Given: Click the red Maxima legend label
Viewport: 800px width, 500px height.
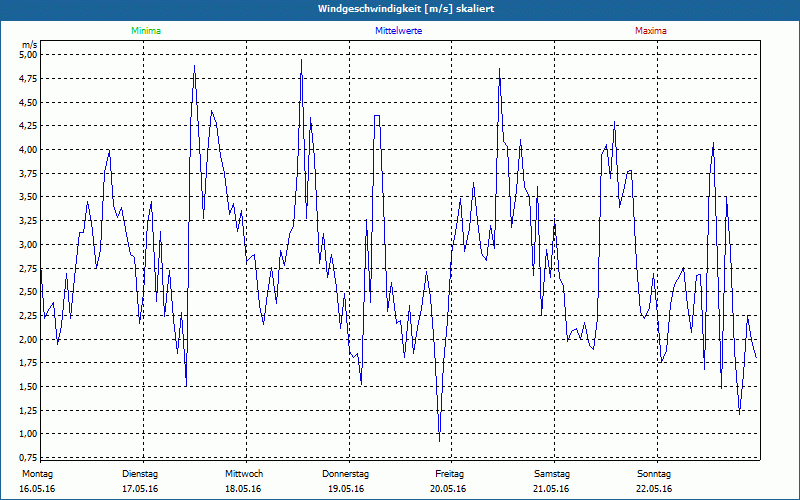Looking at the screenshot, I should coord(651,31).
